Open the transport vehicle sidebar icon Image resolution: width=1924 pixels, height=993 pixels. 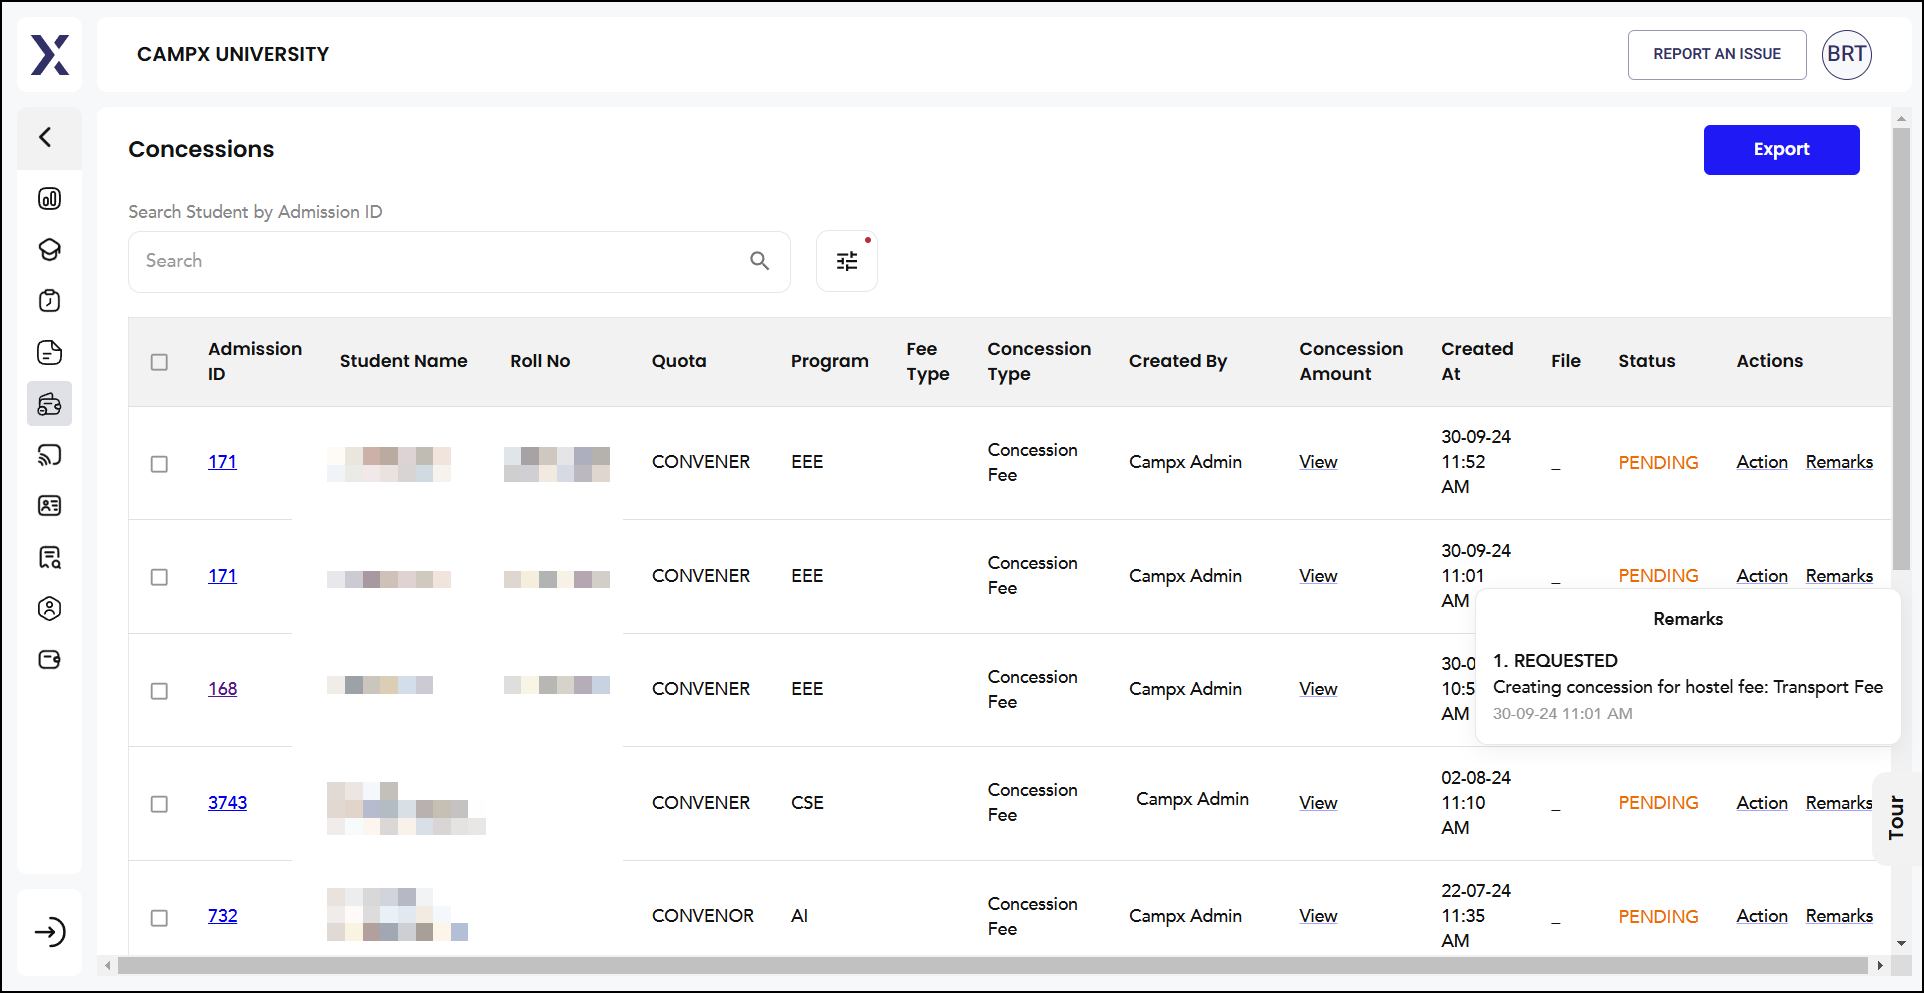point(50,404)
